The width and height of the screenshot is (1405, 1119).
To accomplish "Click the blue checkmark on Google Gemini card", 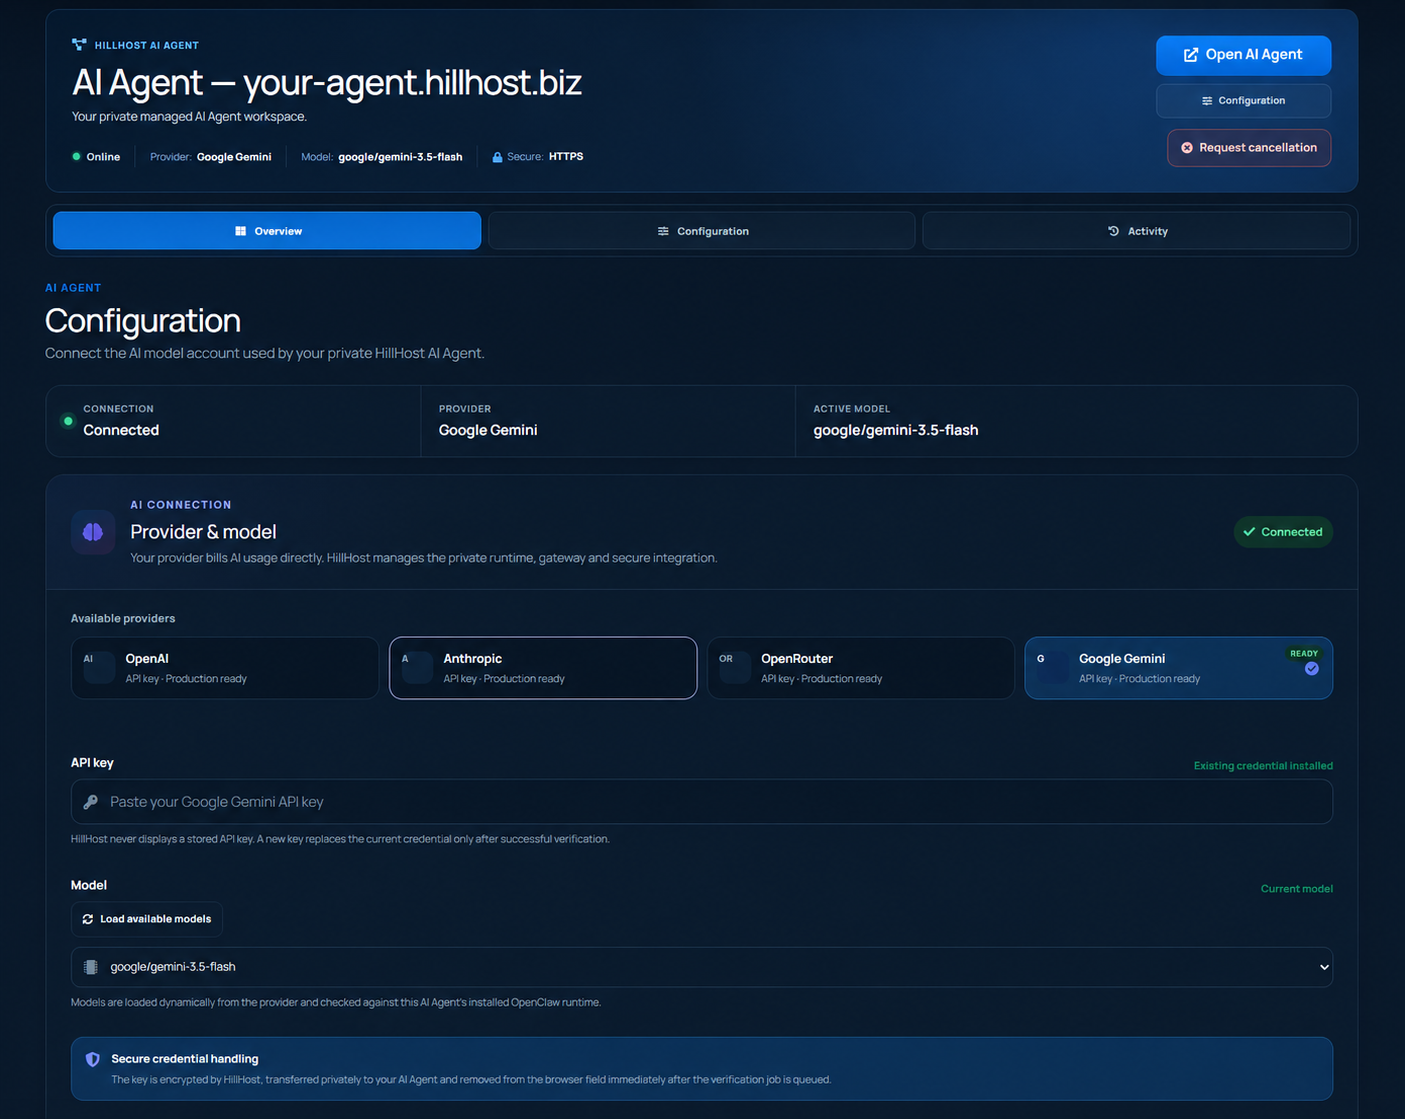I will point(1312,669).
